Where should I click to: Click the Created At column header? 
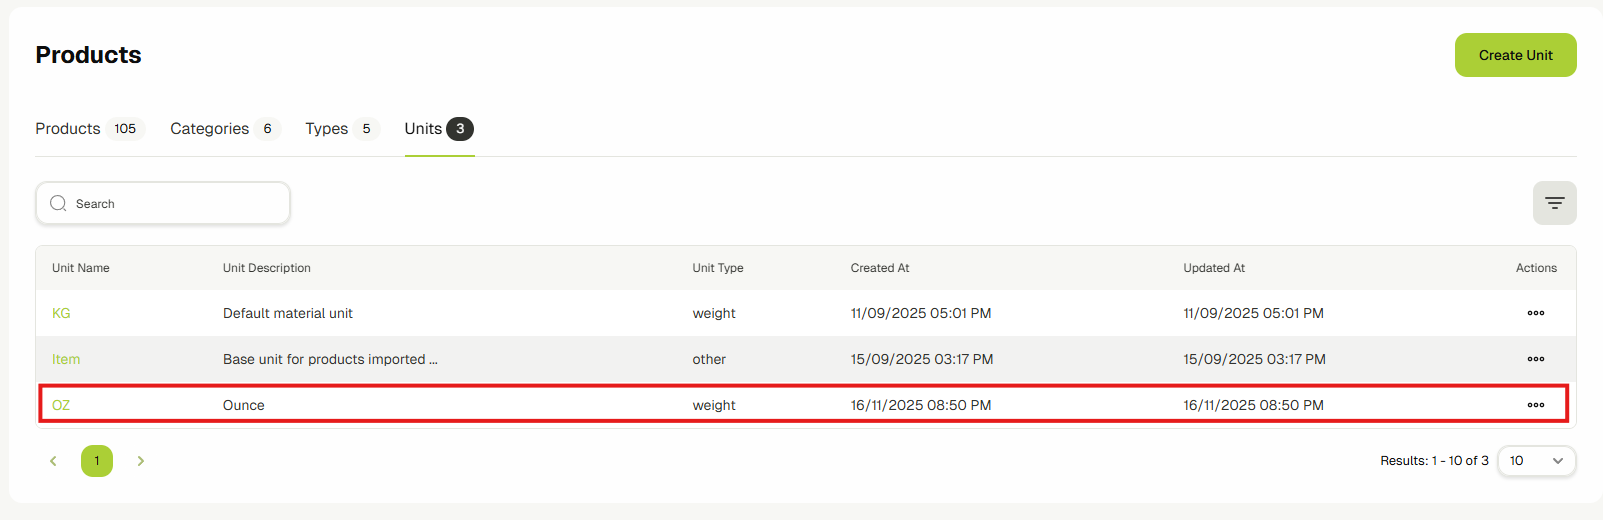880,268
